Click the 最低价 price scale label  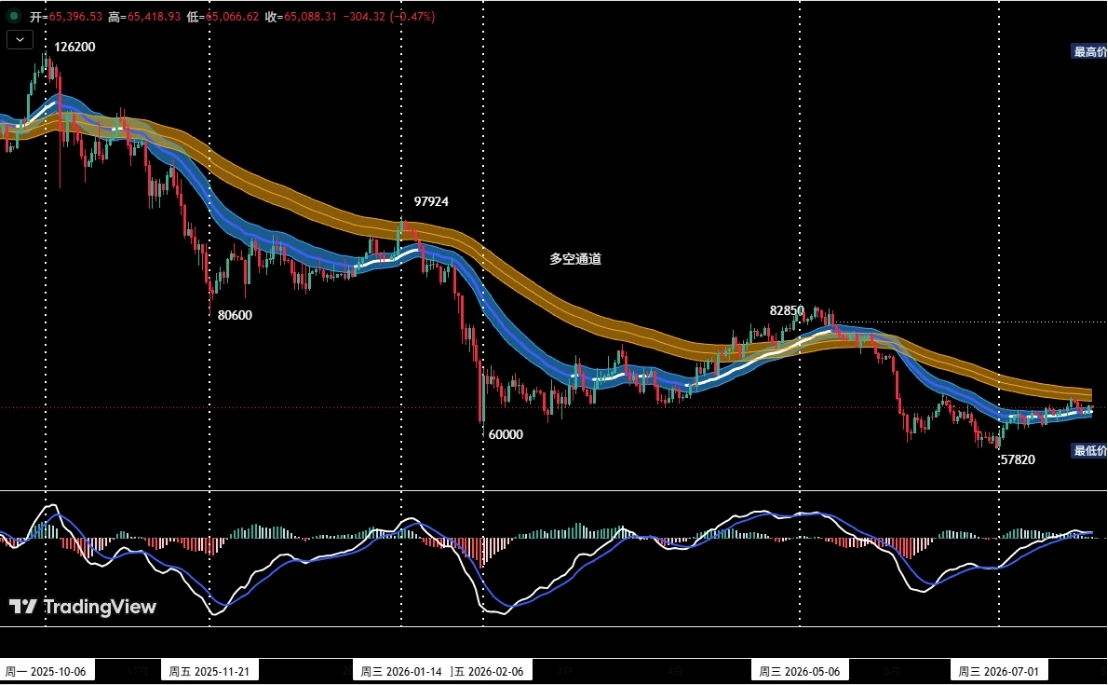click(x=1089, y=450)
